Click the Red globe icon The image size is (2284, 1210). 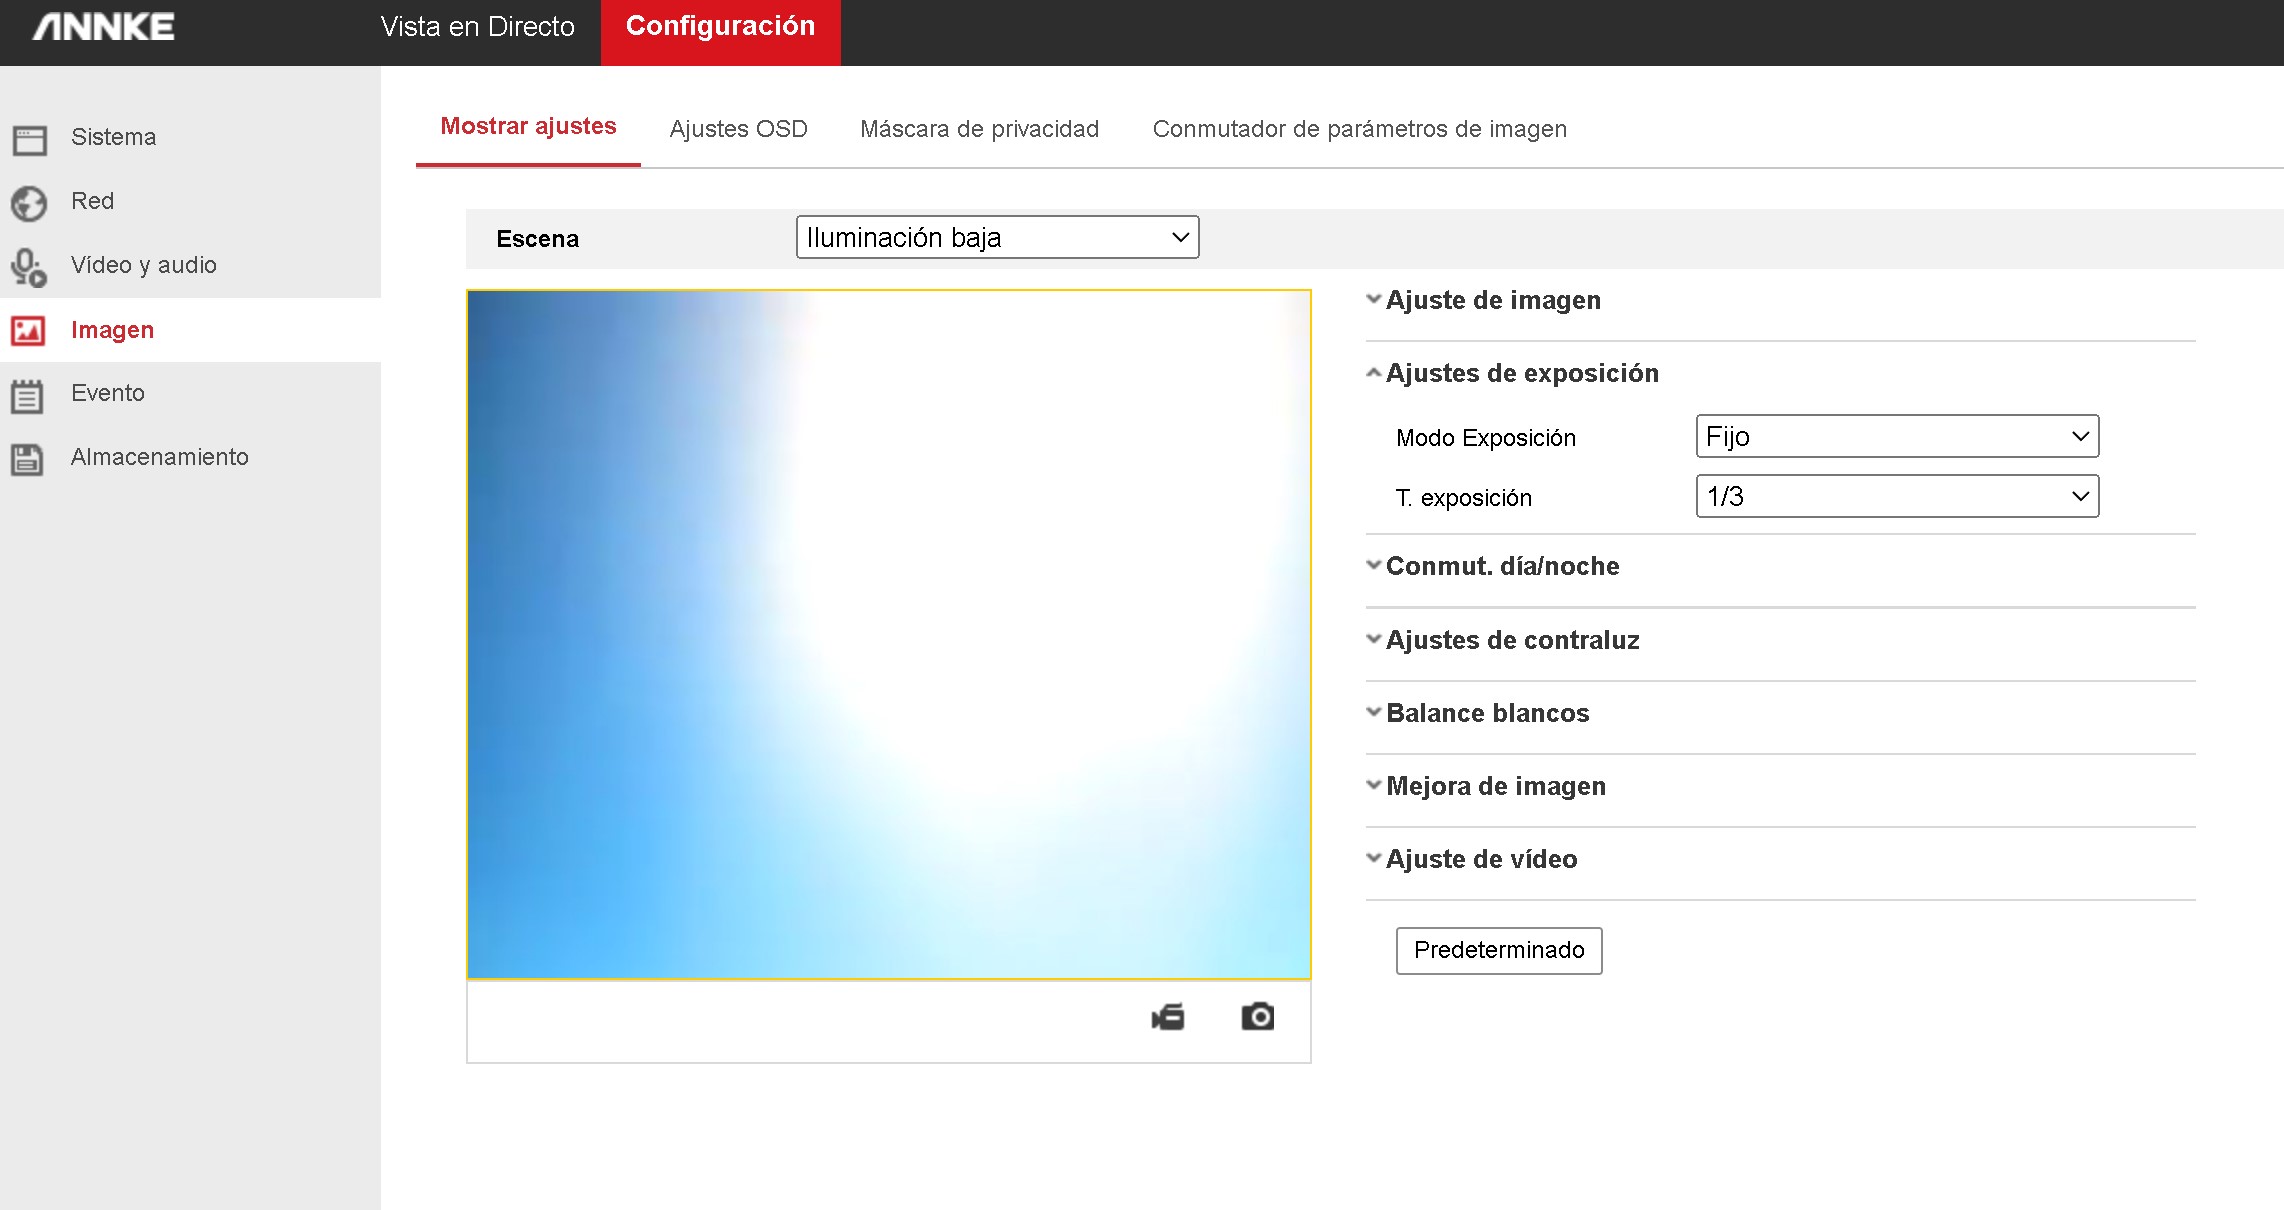click(29, 203)
